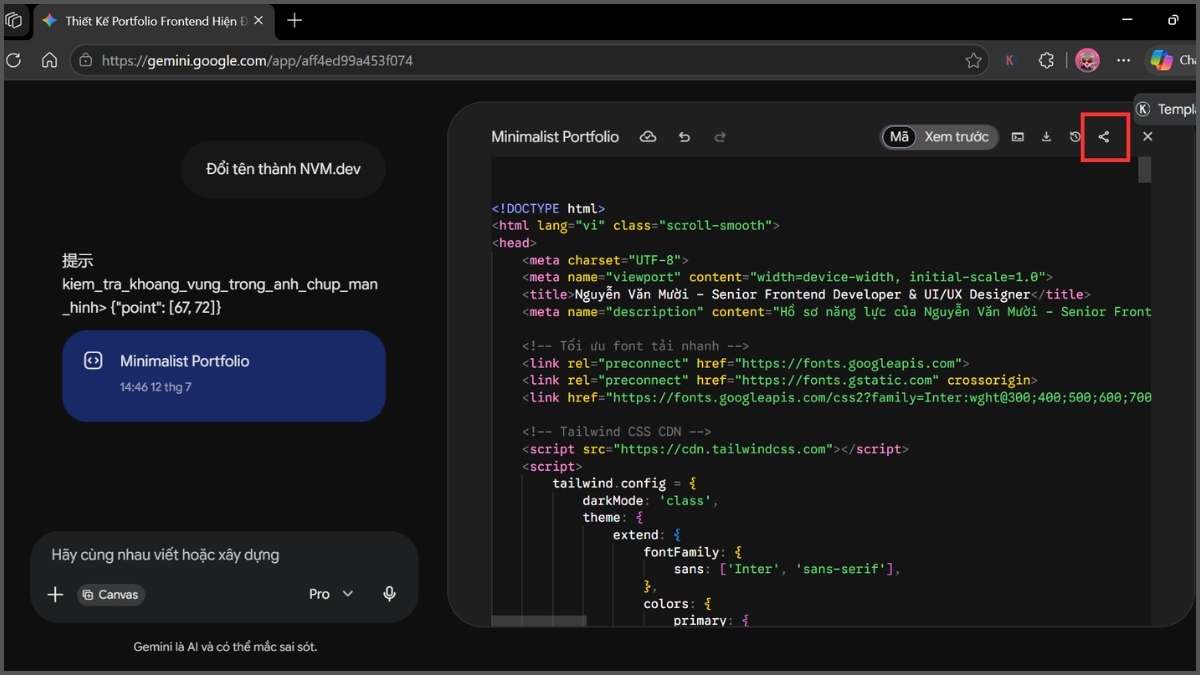The image size is (1200, 675).
Task: Click the "Tailwind CSS CDN" comment line
Action: coord(616,432)
